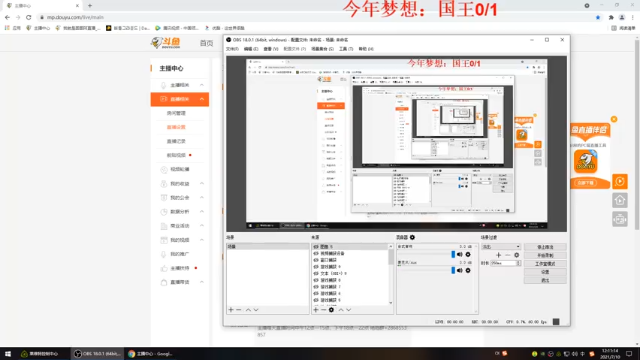The image size is (640, 360).
Task: Enter studio mode via 工作室模式 button
Action: (x=545, y=264)
